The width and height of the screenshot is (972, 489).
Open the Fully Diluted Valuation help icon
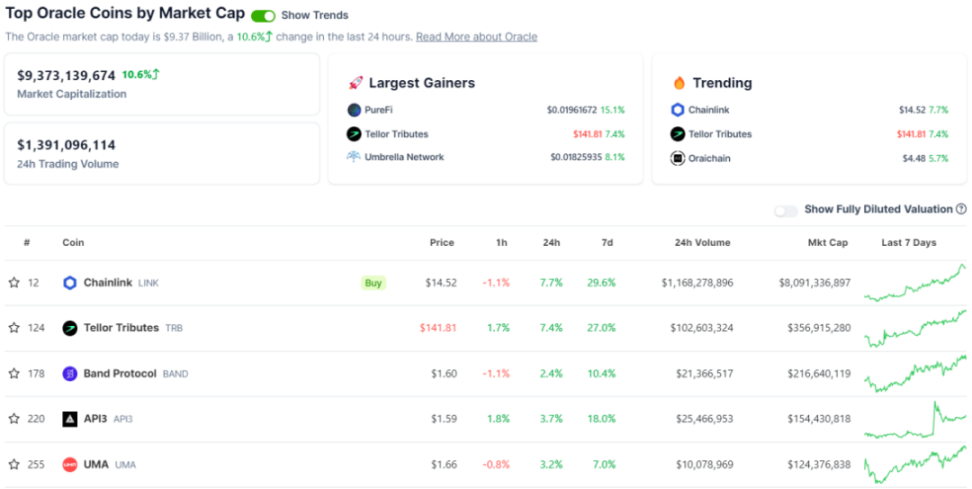[x=961, y=209]
